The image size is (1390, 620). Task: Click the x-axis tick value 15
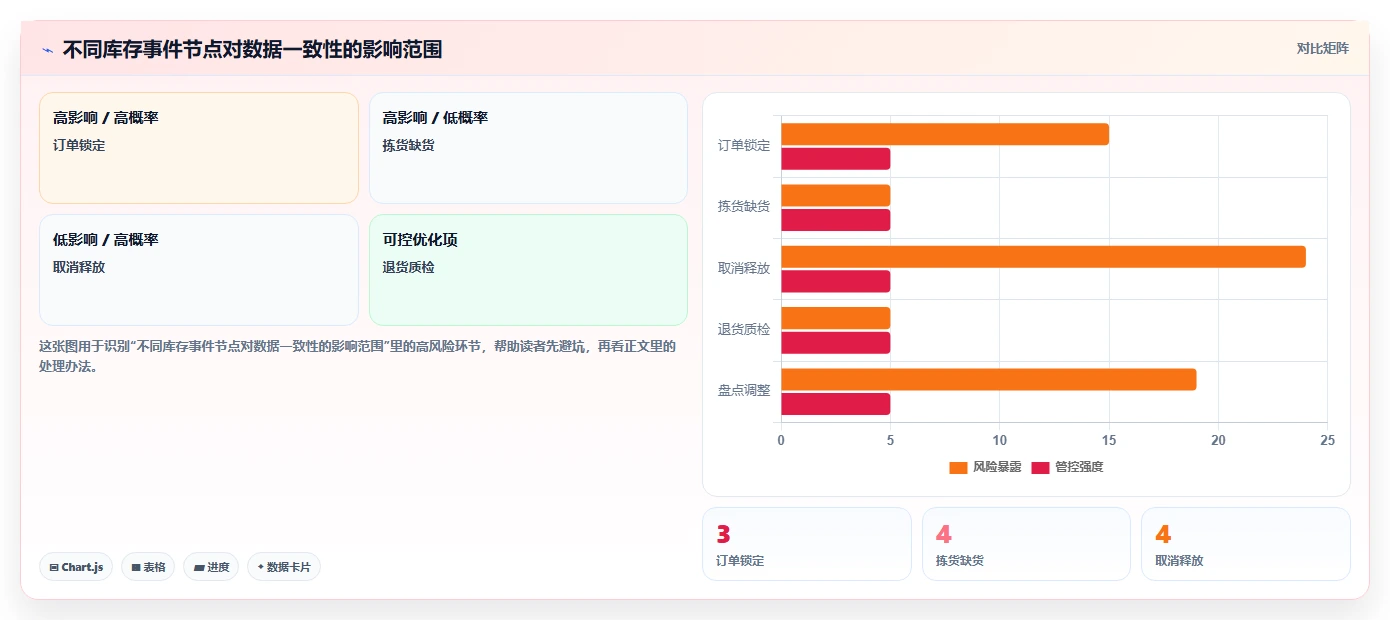pyautogui.click(x=1109, y=440)
